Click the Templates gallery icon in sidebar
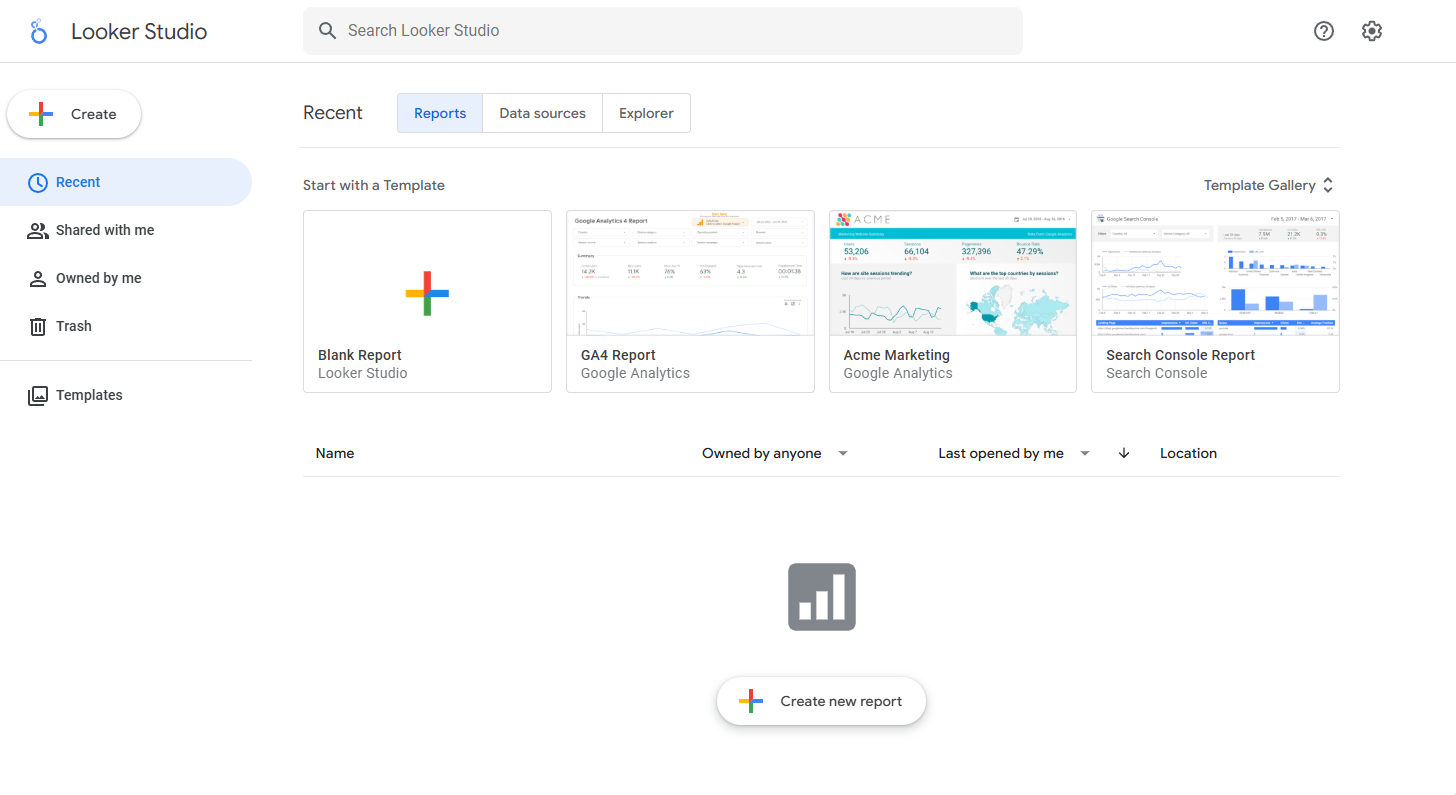Viewport: 1456px width, 795px height. (38, 395)
